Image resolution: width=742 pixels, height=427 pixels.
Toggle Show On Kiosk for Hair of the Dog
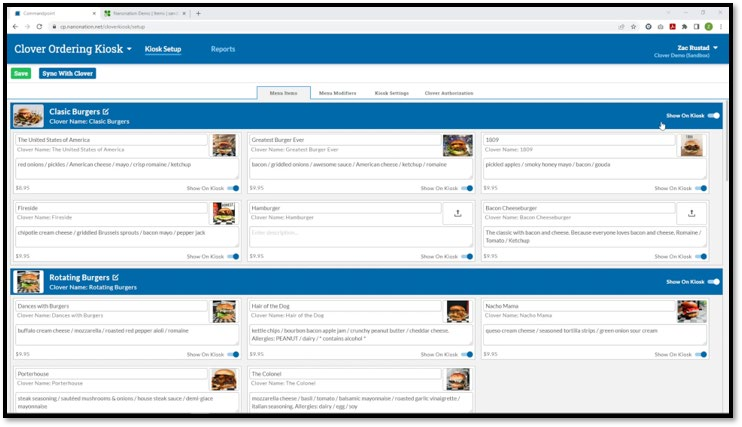pyautogui.click(x=467, y=355)
